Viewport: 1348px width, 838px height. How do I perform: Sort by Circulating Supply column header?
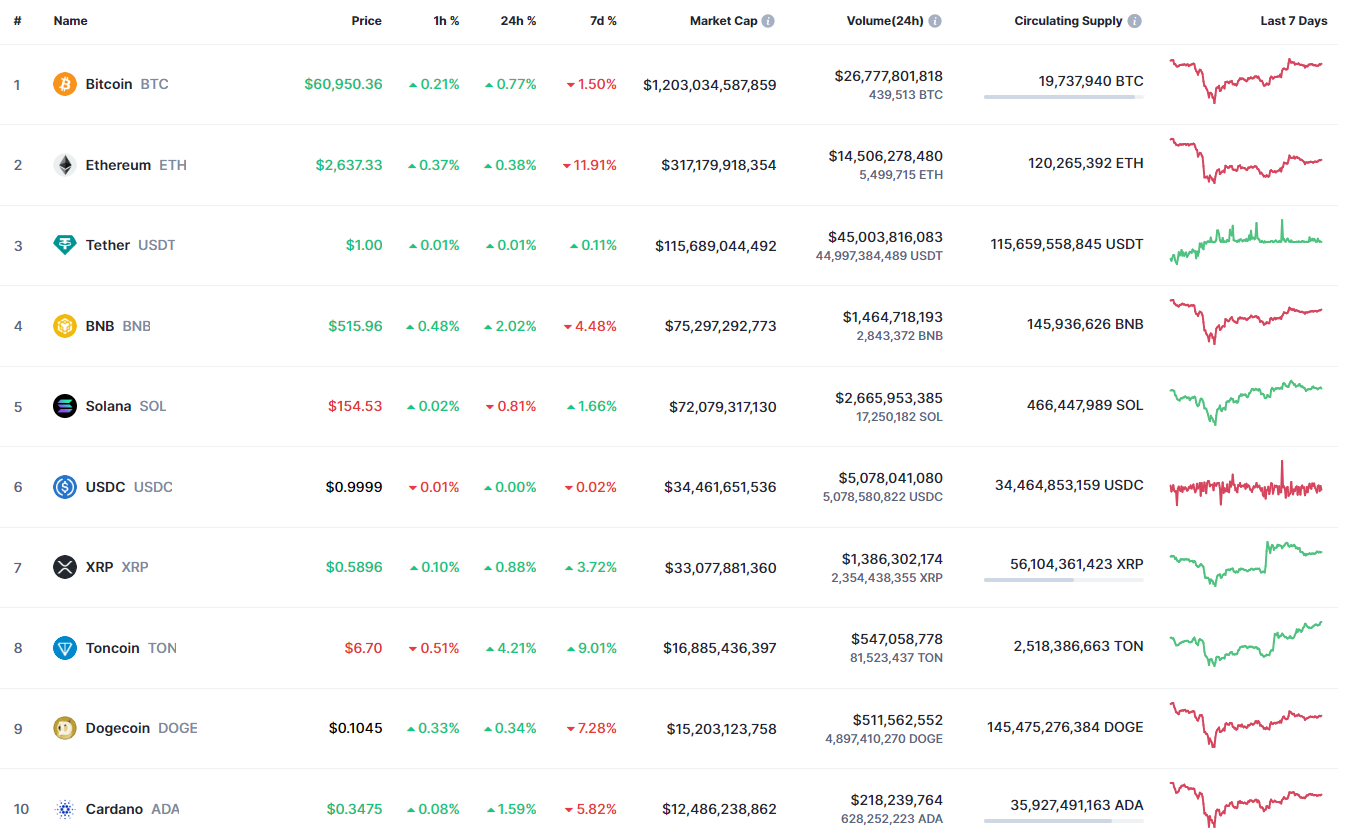click(1068, 21)
